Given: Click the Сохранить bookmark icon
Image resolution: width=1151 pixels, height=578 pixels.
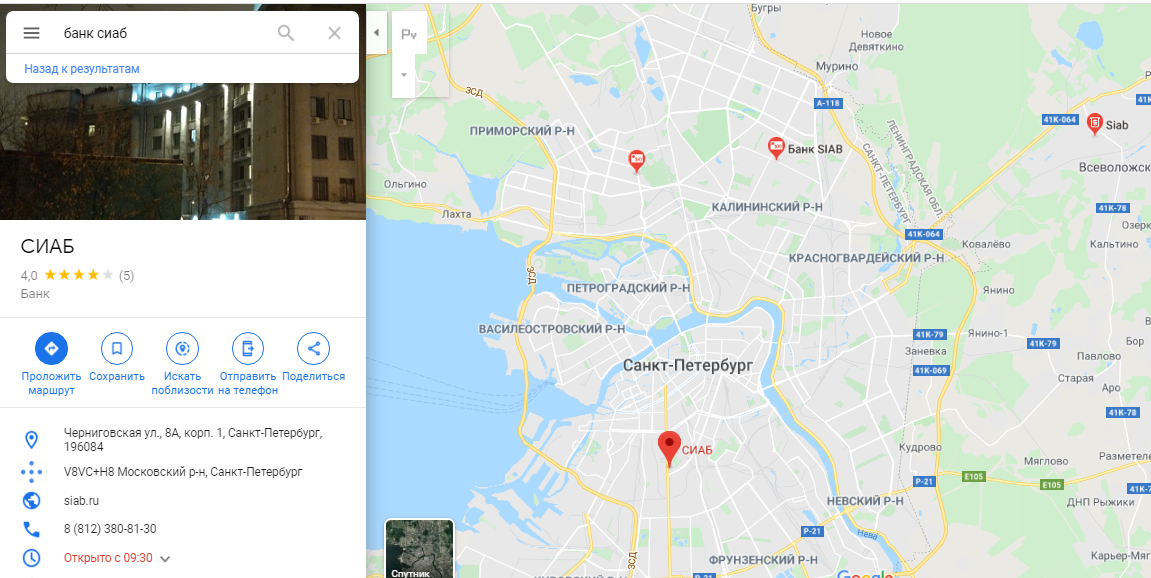Looking at the screenshot, I should coord(117,348).
